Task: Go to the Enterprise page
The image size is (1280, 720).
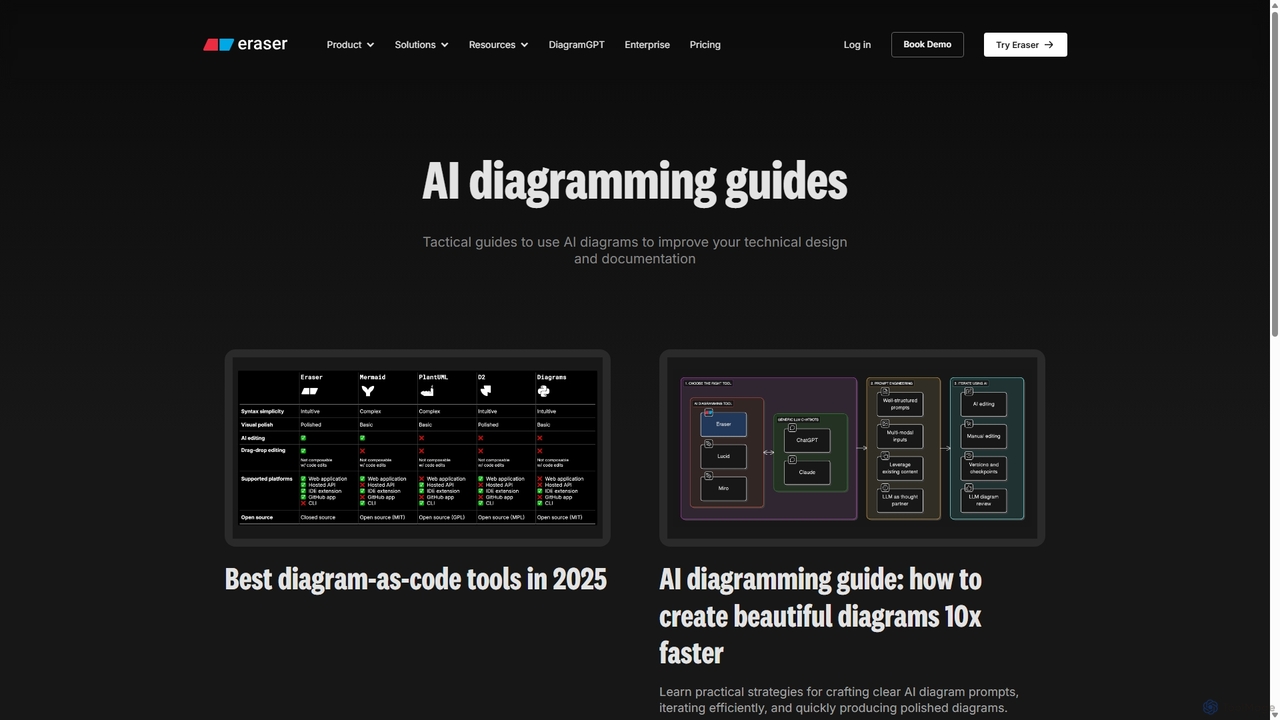Action: (647, 45)
